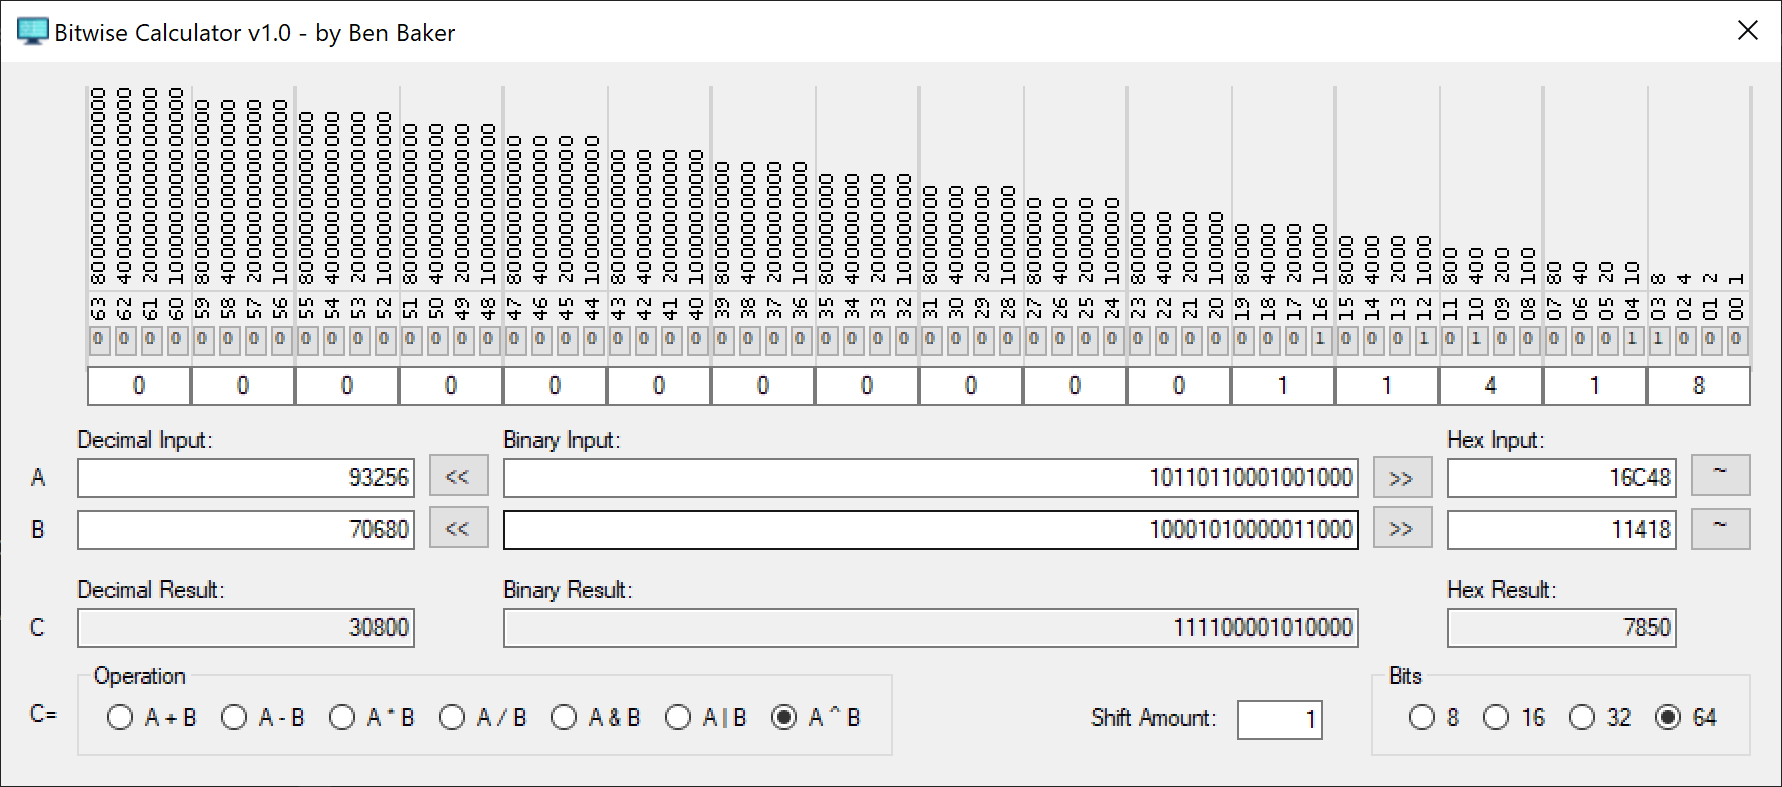1782x787 pixels.
Task: Select the A * B operation
Action: 372,718
